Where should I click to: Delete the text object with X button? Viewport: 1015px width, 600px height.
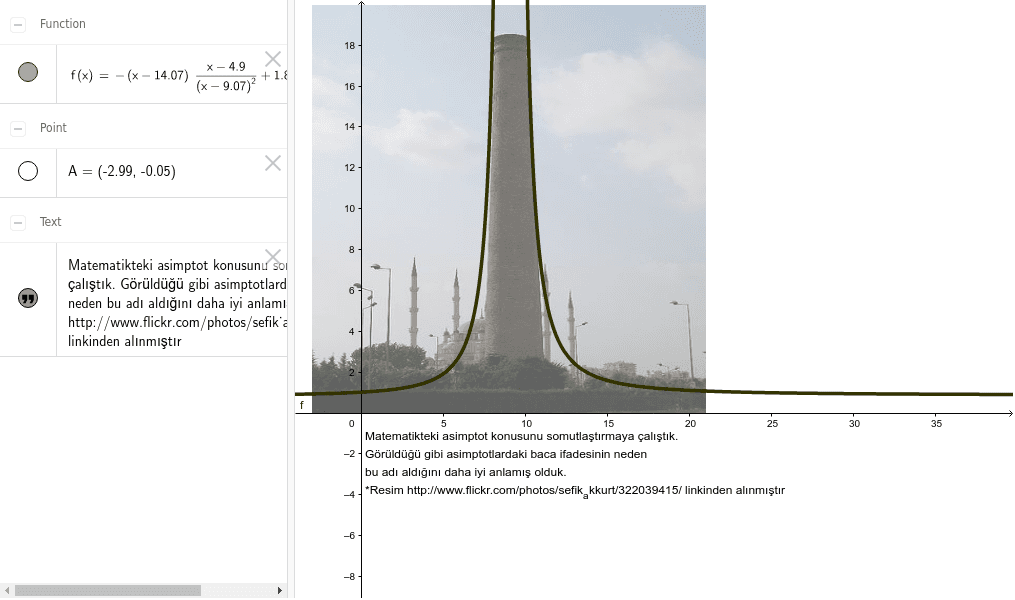[273, 257]
